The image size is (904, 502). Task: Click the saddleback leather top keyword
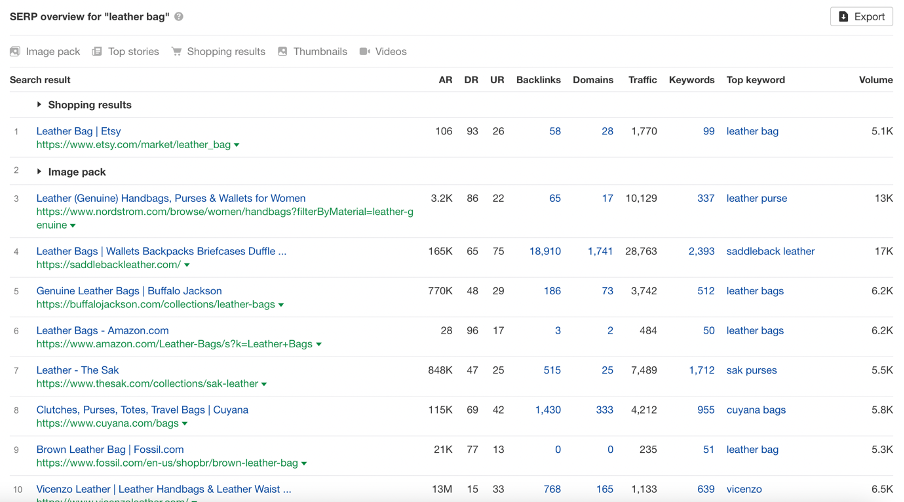770,251
